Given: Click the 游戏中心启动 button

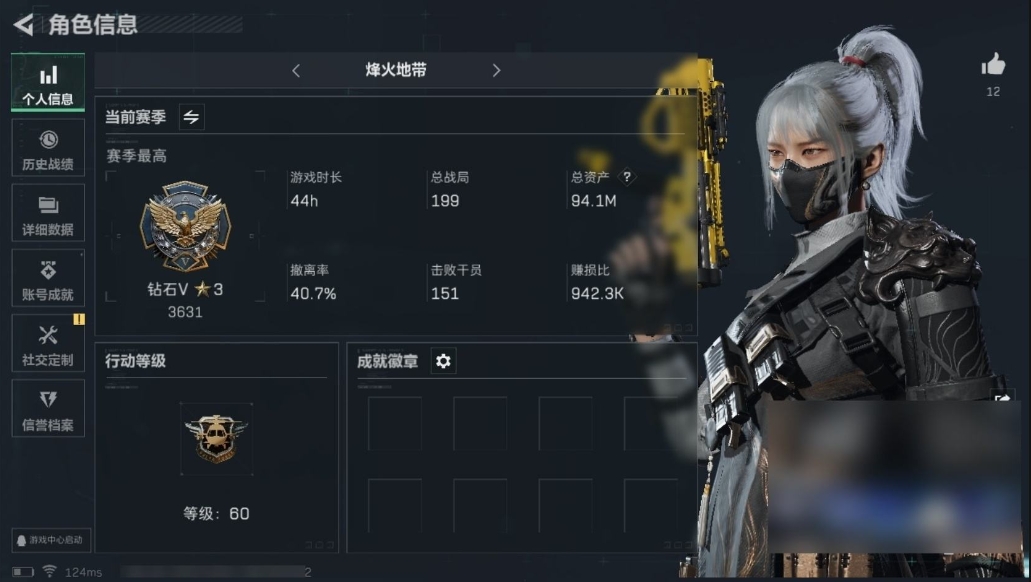Looking at the screenshot, I should pos(51,540).
